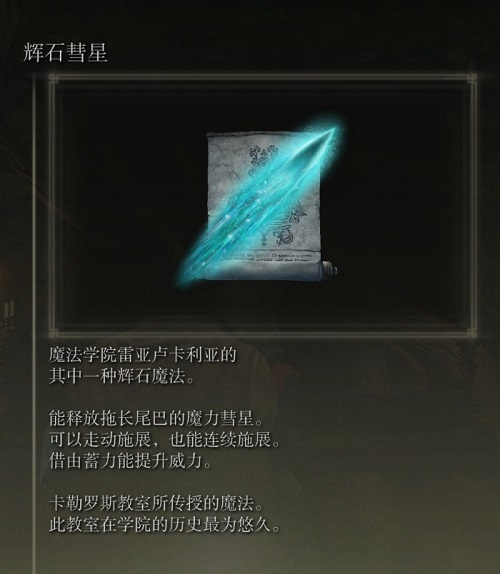Select the item title 辉石彗星
The image size is (500, 574).
tap(65, 52)
